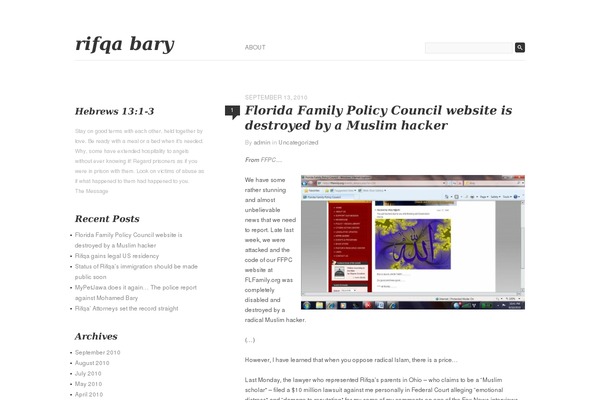The image size is (600, 400).
Task: Open the ABOUT menu item
Action: pos(255,47)
